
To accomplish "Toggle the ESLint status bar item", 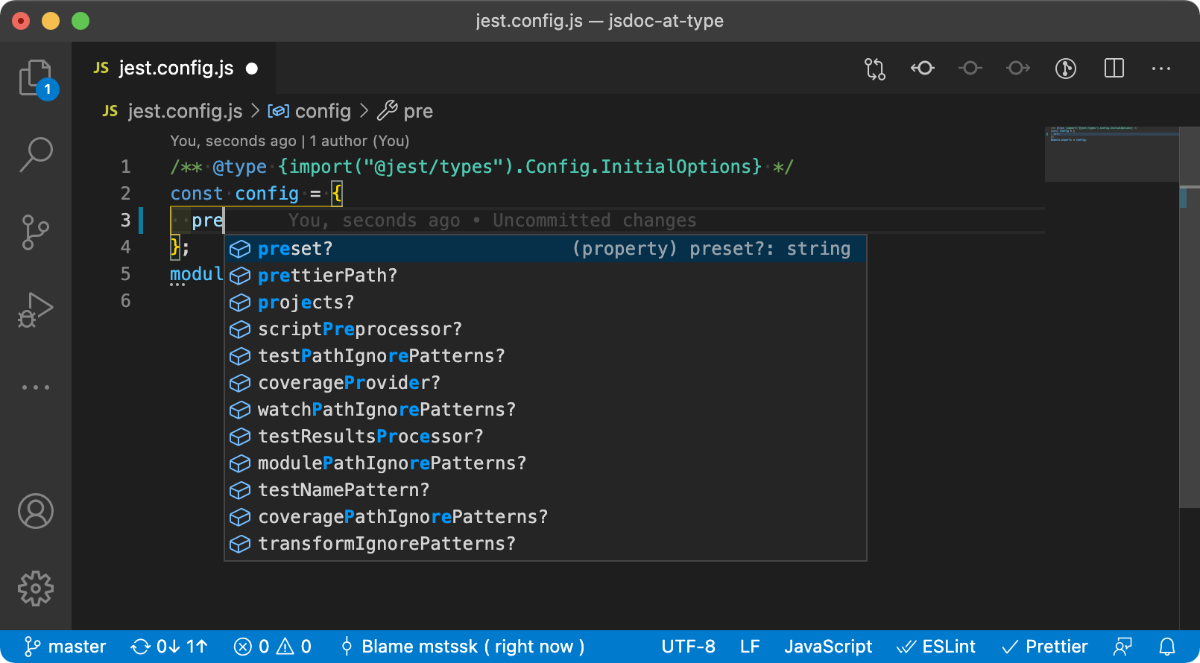I will [x=939, y=647].
